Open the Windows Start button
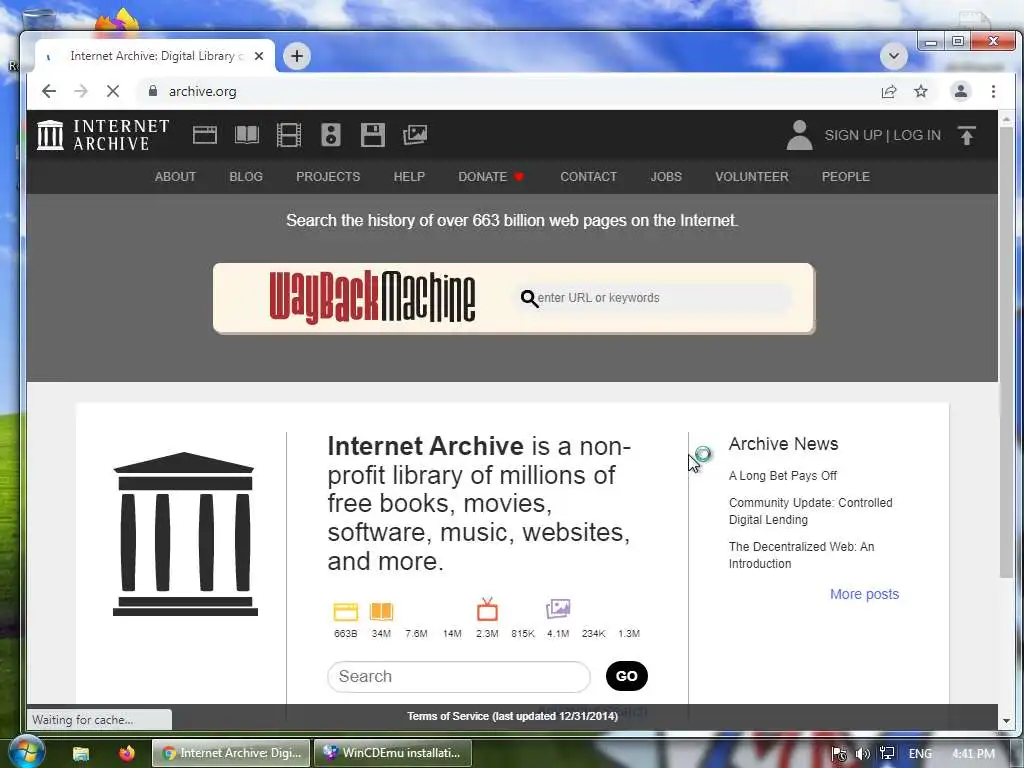 tap(26, 752)
